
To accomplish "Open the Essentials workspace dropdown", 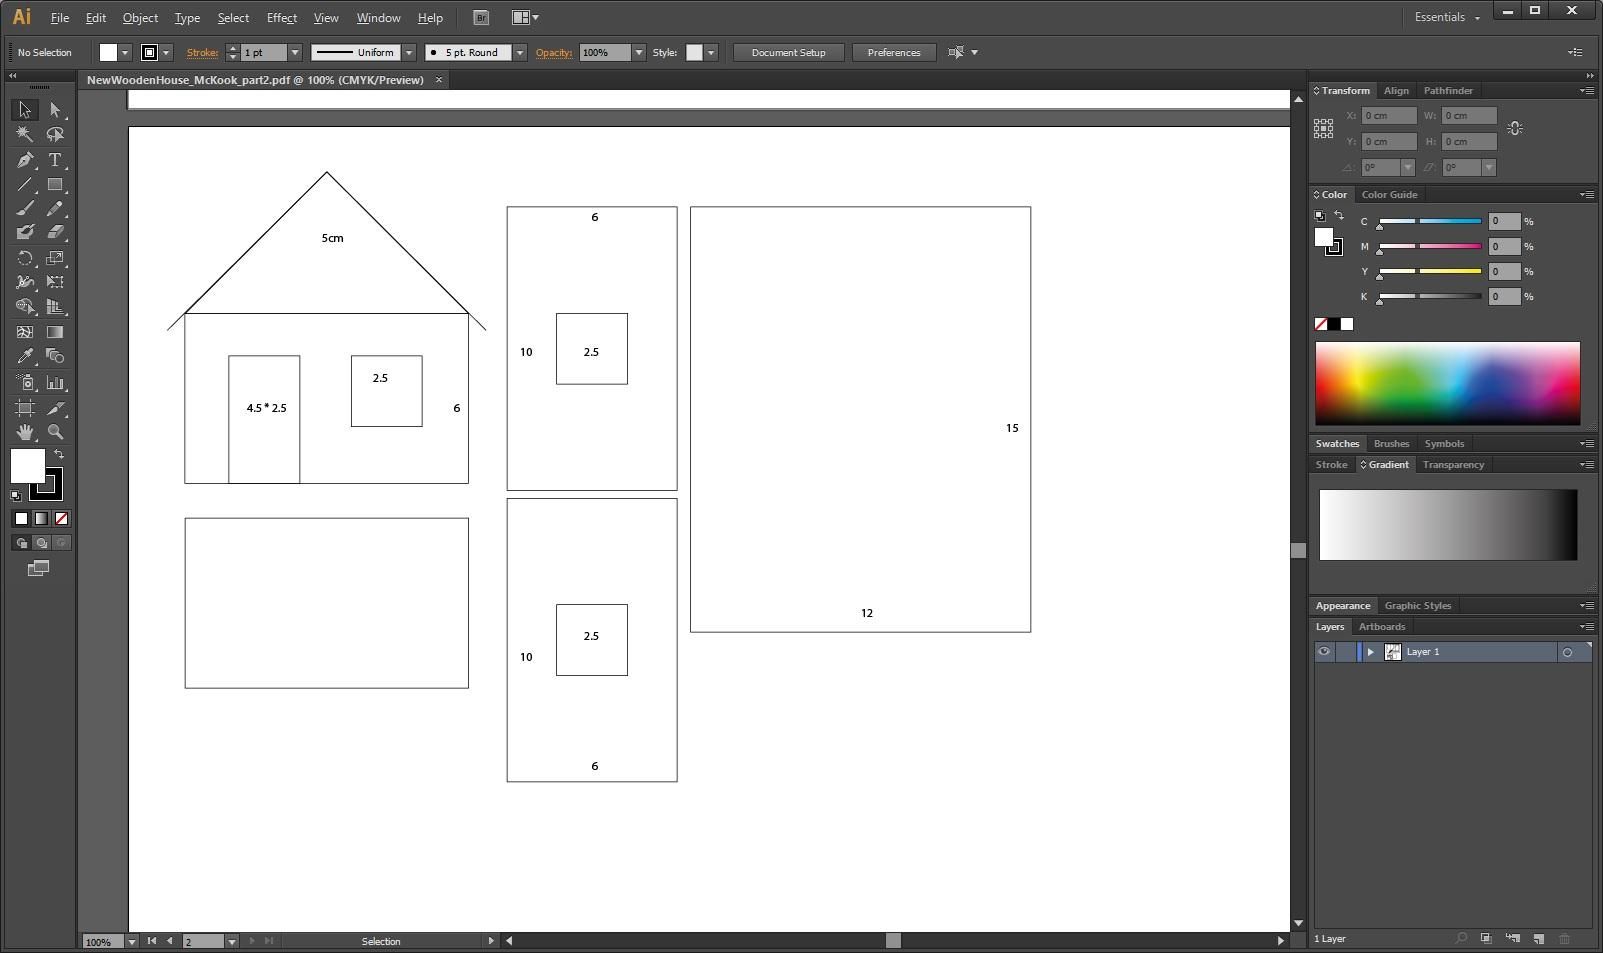I will [1447, 17].
